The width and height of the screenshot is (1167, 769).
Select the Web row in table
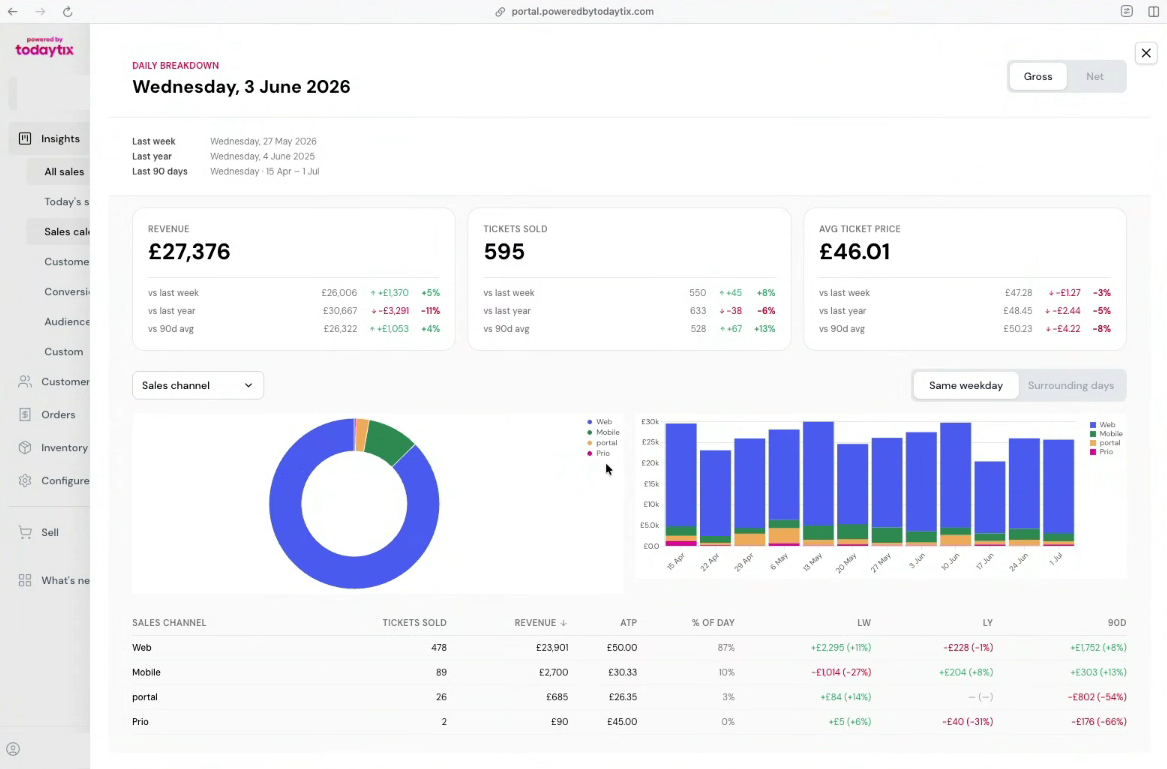(629, 648)
